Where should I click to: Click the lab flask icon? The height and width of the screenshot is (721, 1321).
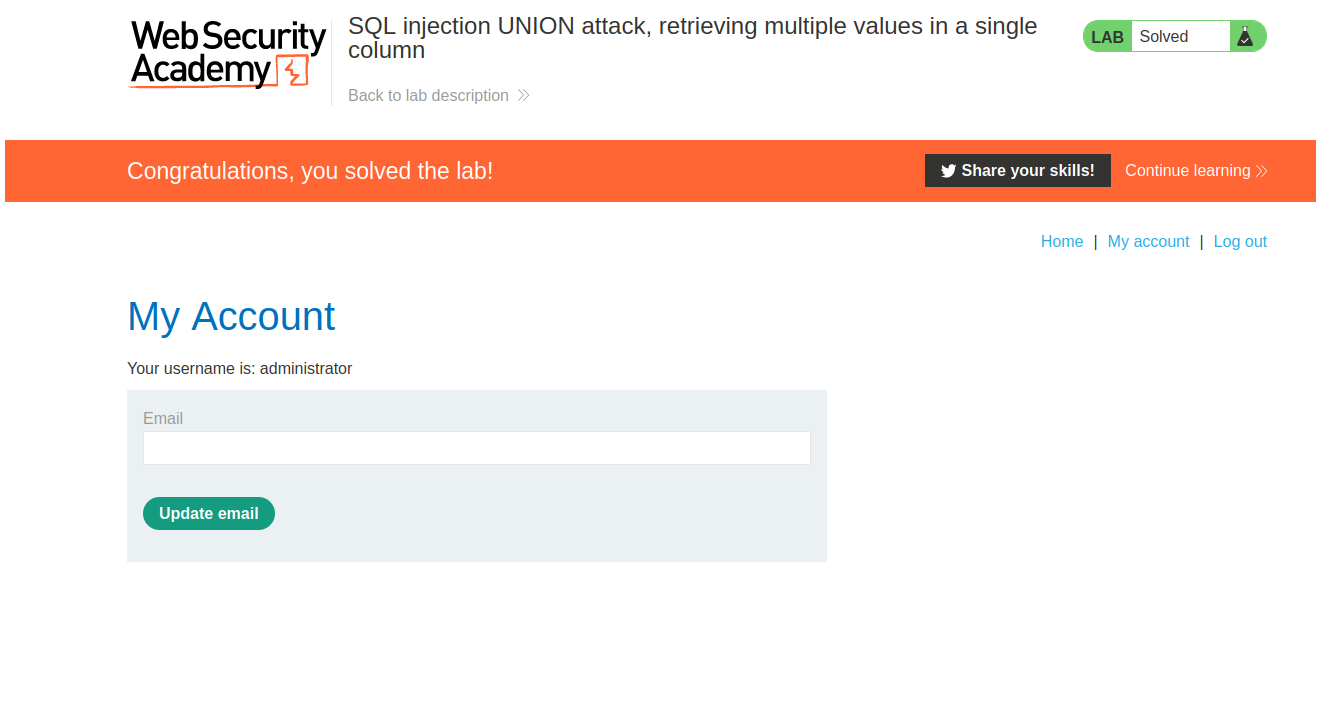point(1244,37)
